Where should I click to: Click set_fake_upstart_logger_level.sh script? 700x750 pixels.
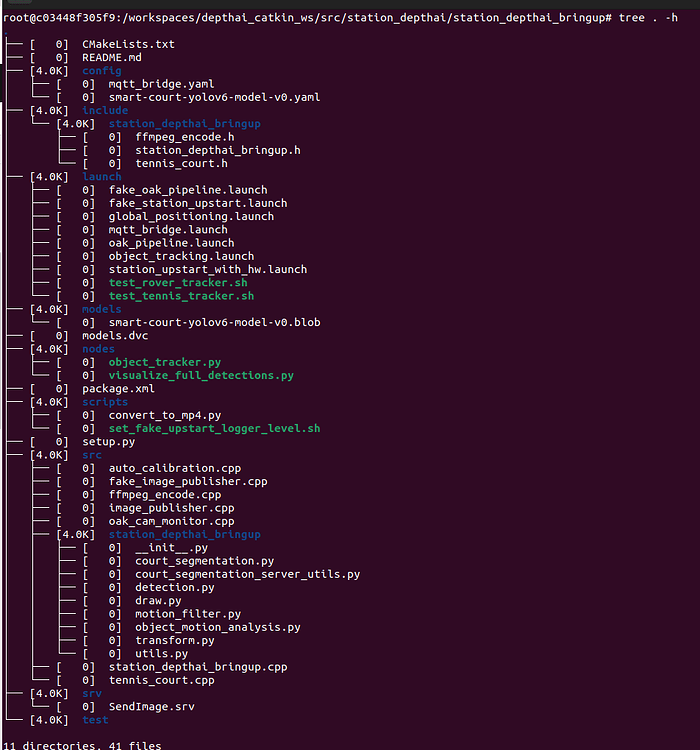tap(214, 428)
